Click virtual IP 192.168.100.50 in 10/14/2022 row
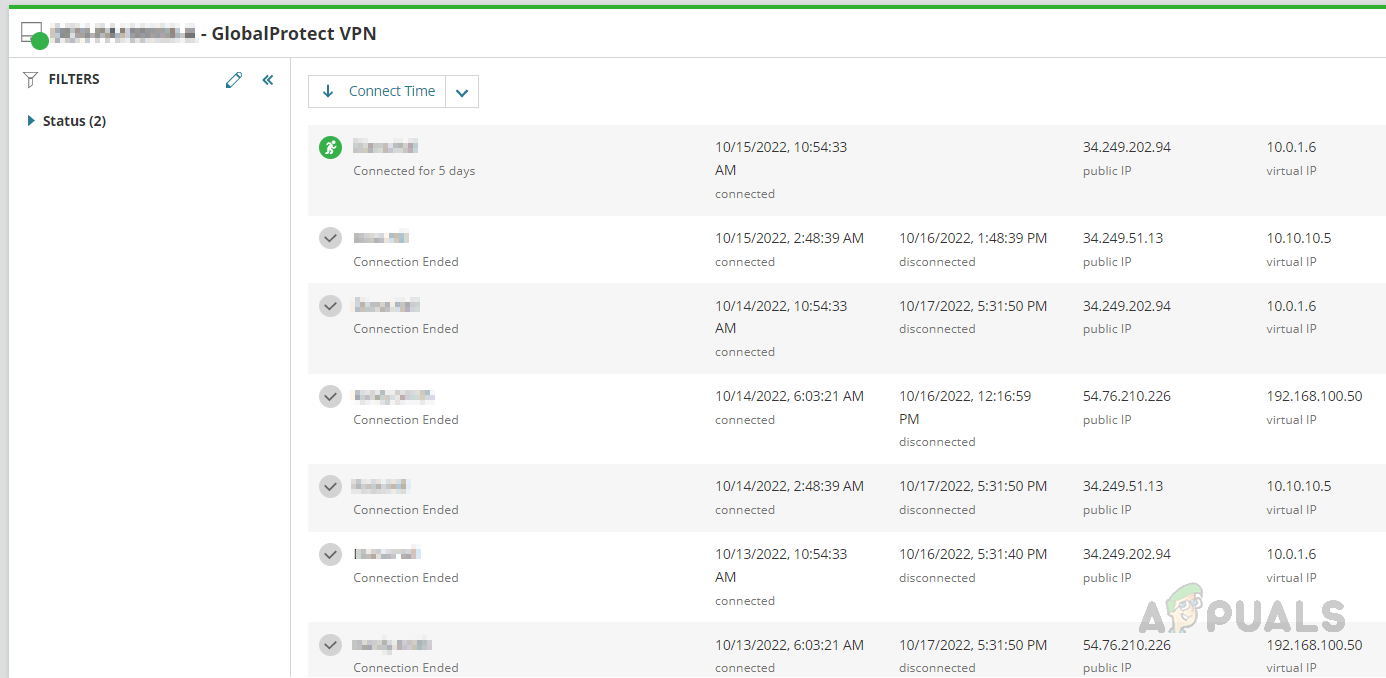1386x678 pixels. click(1314, 396)
